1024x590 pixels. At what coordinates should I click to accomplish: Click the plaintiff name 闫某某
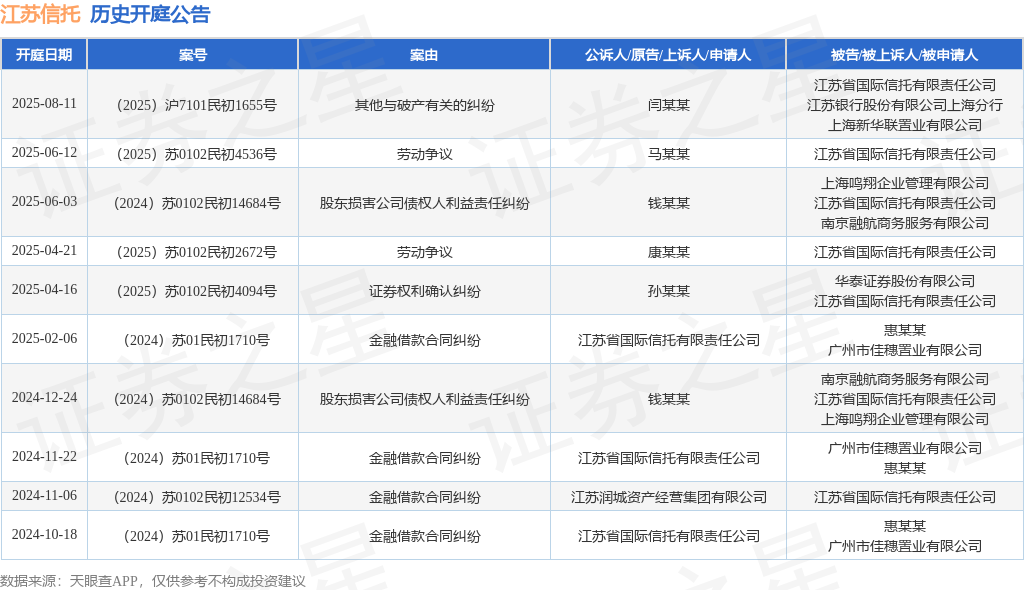(668, 105)
